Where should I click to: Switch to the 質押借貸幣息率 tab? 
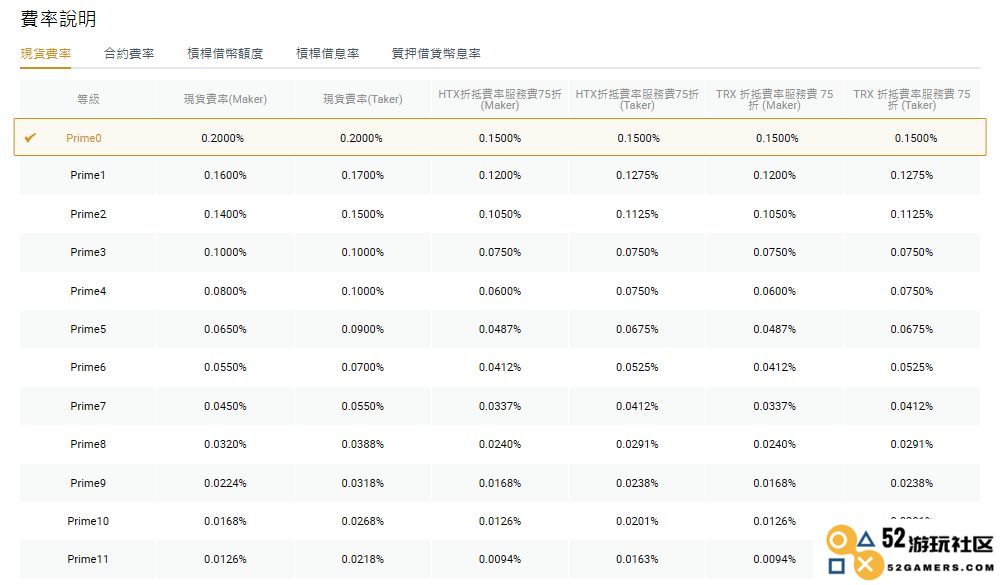[x=436, y=54]
